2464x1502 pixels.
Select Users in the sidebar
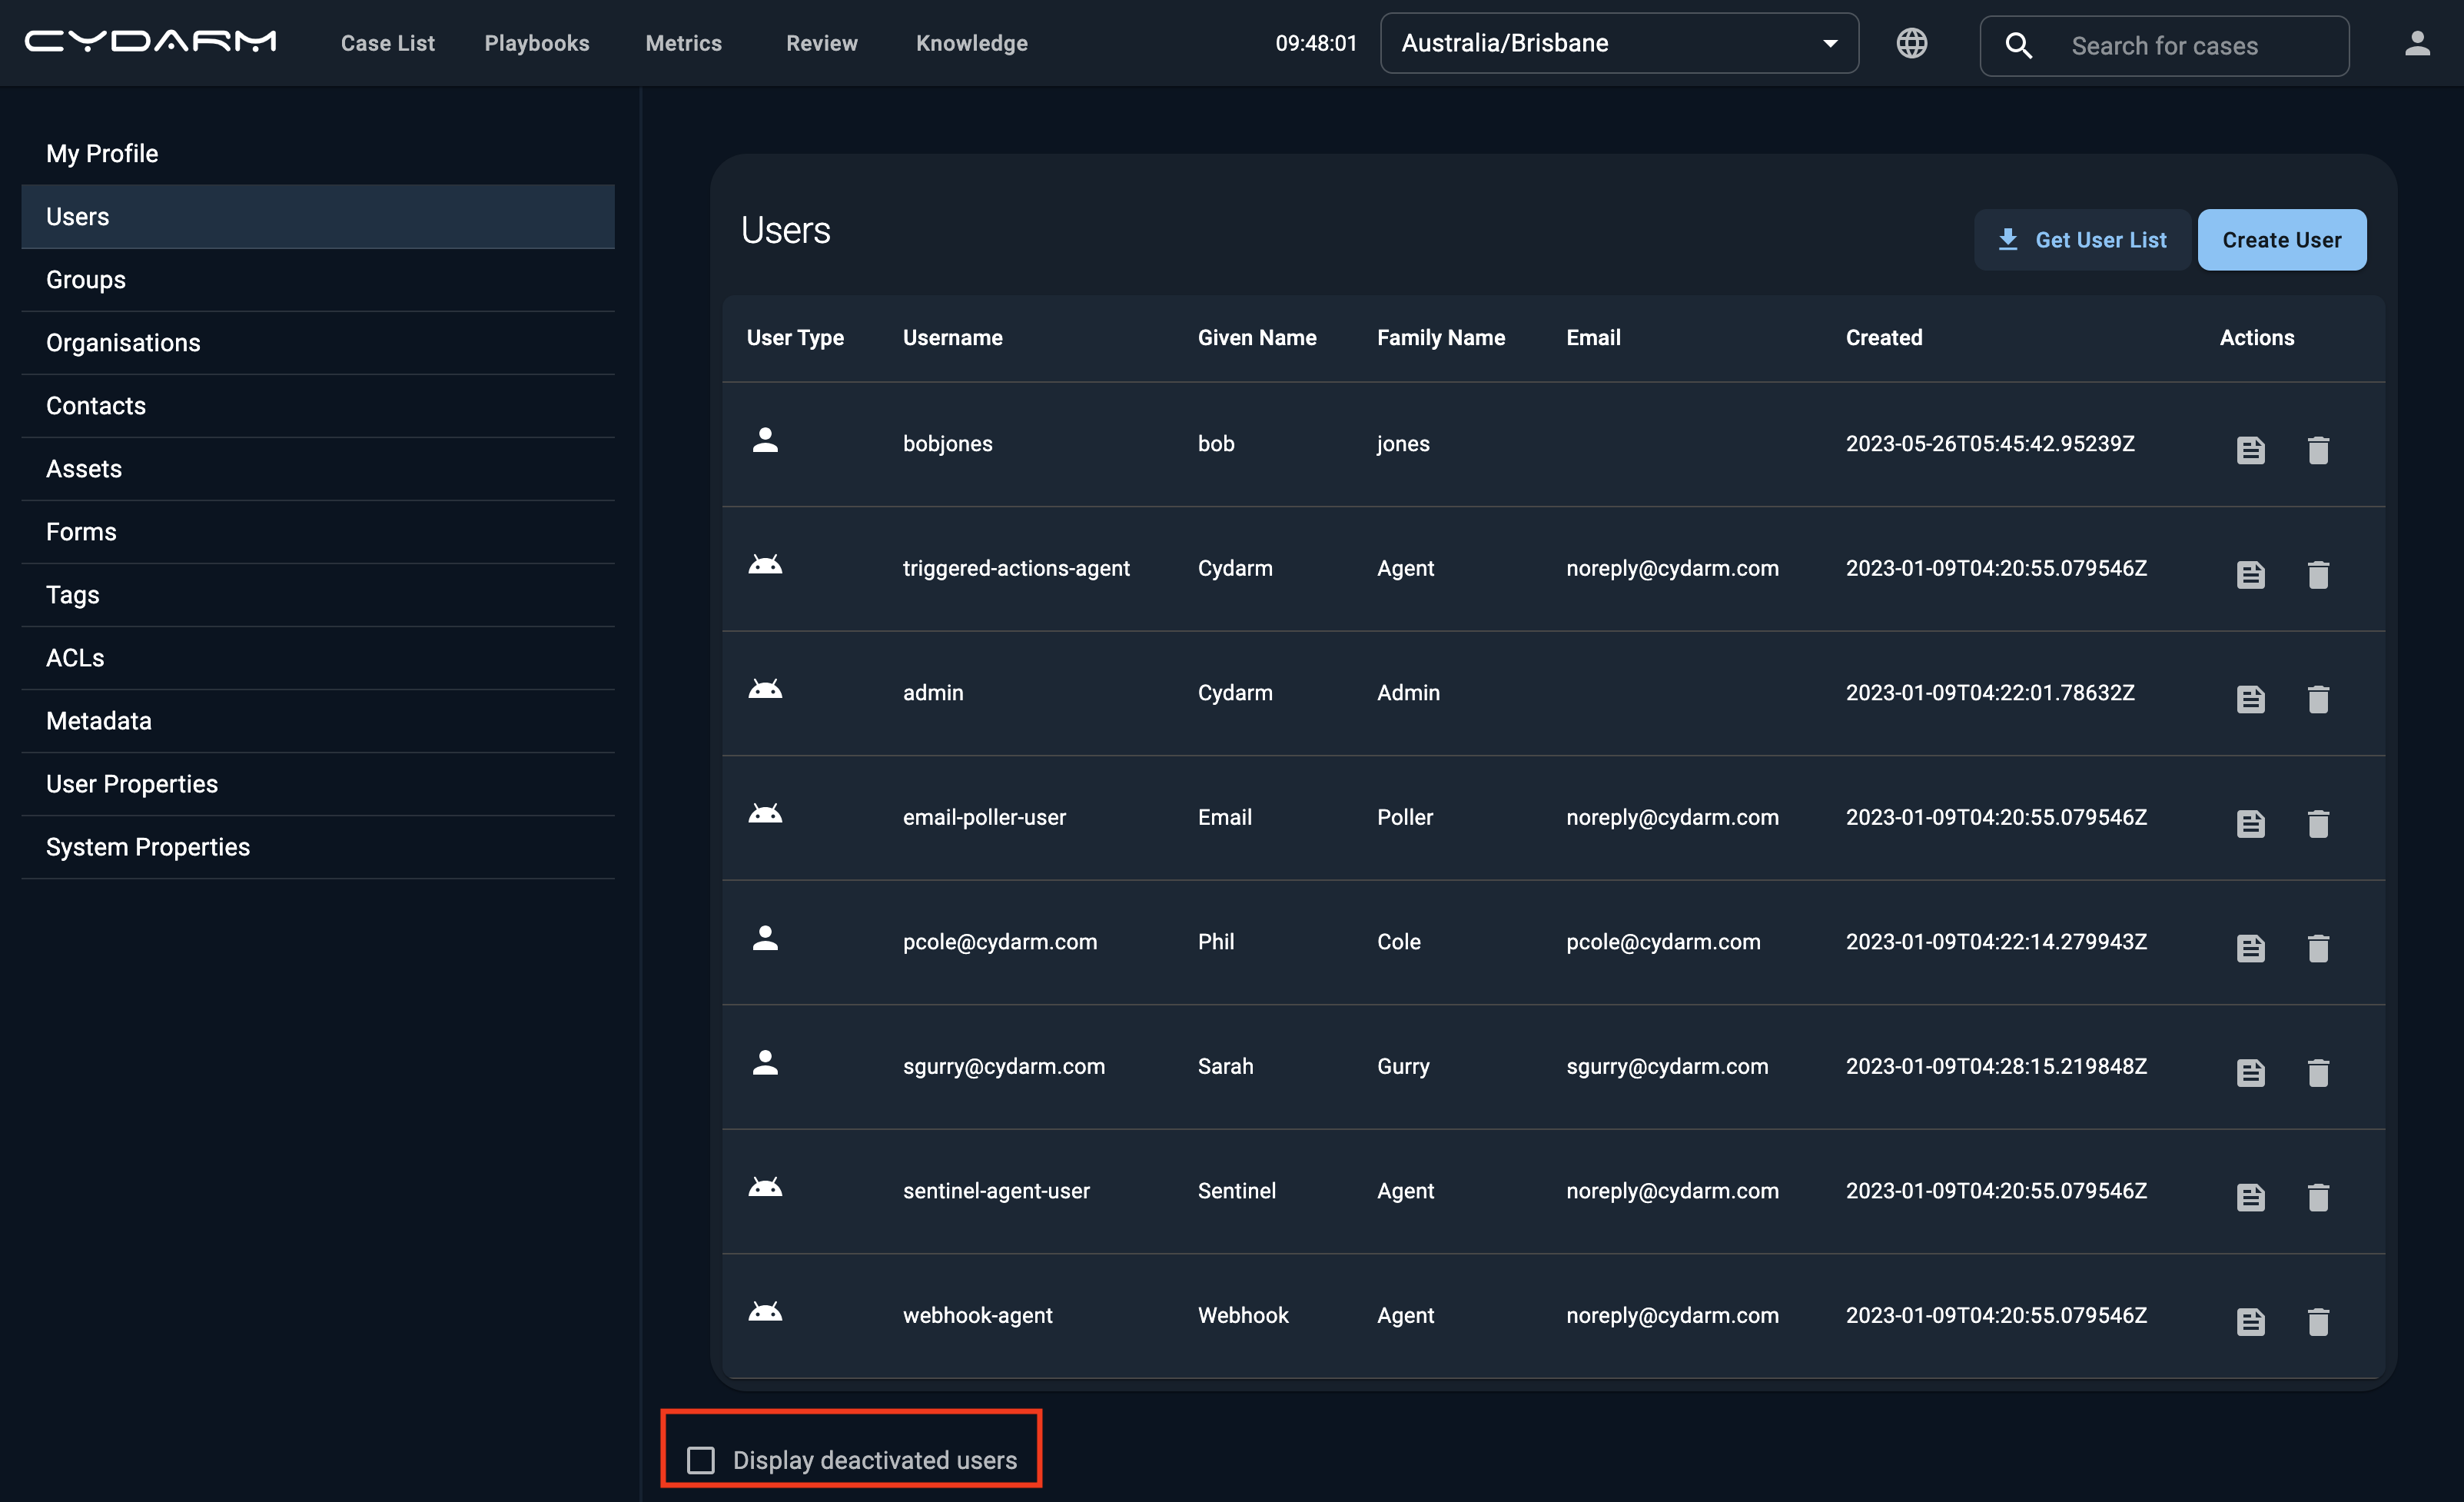click(318, 216)
